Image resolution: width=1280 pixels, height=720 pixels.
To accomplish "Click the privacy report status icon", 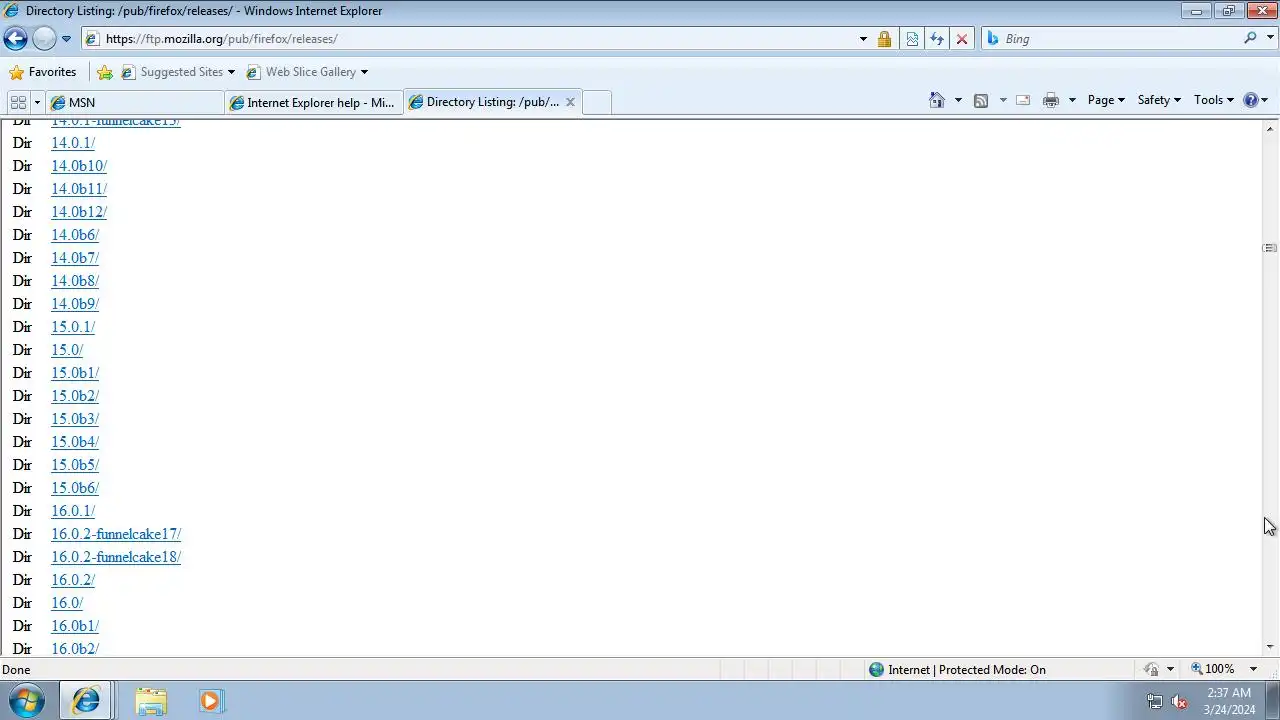I will click(x=1152, y=669).
